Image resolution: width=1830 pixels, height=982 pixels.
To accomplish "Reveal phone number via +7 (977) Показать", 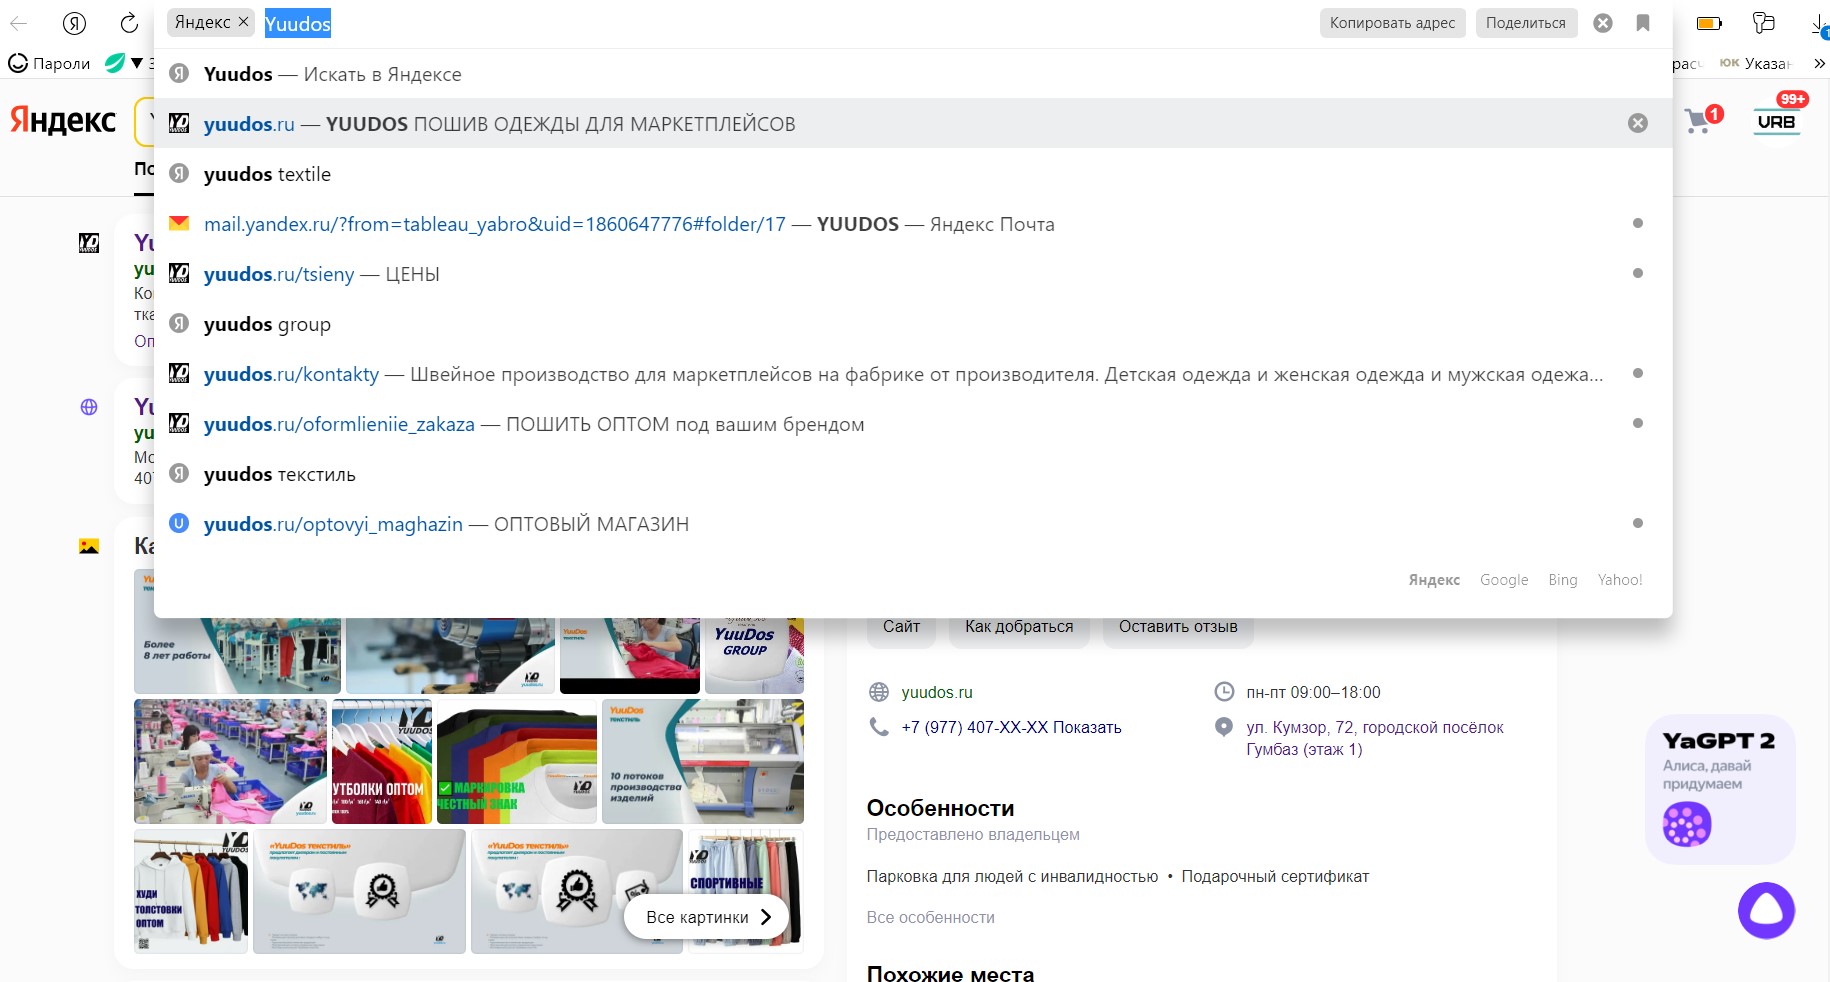I will (x=1011, y=728).
